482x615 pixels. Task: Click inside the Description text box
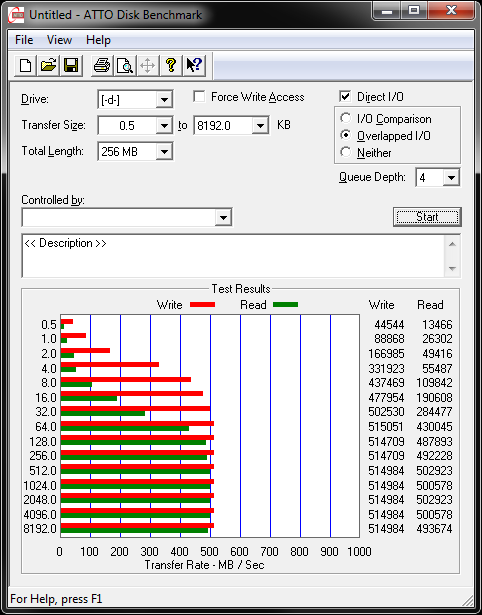coord(234,256)
